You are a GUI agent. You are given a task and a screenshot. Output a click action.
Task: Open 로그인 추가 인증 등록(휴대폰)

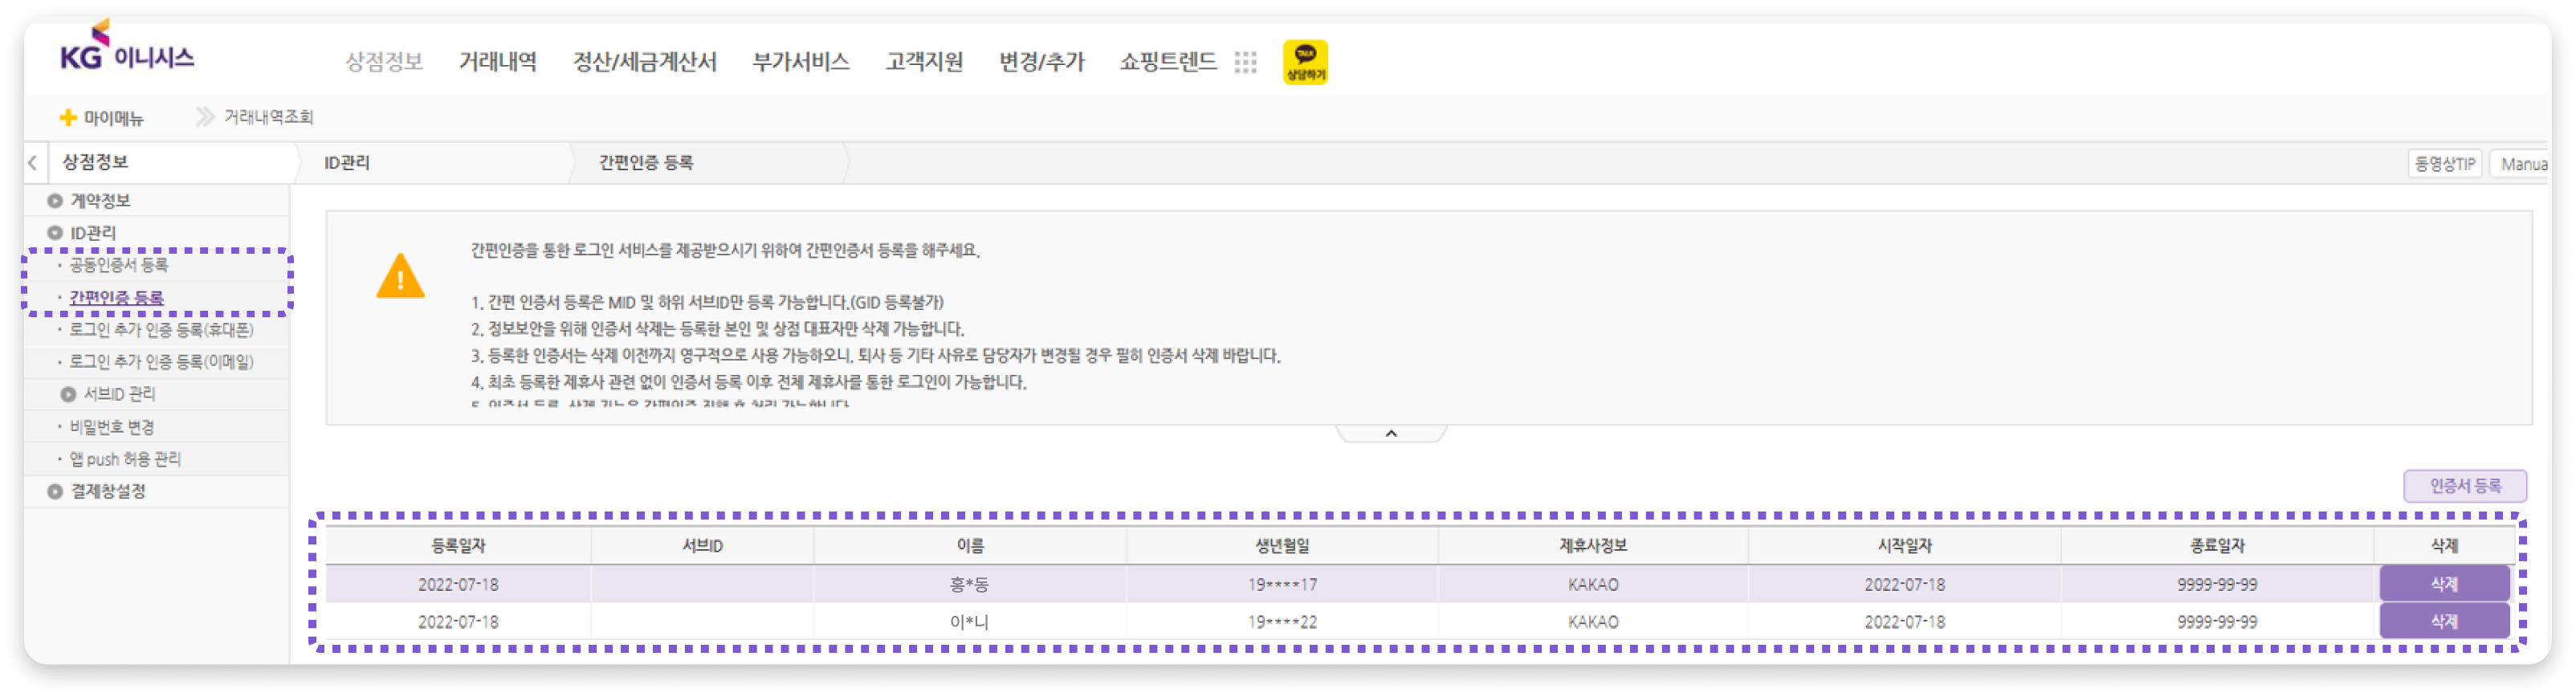(x=161, y=330)
